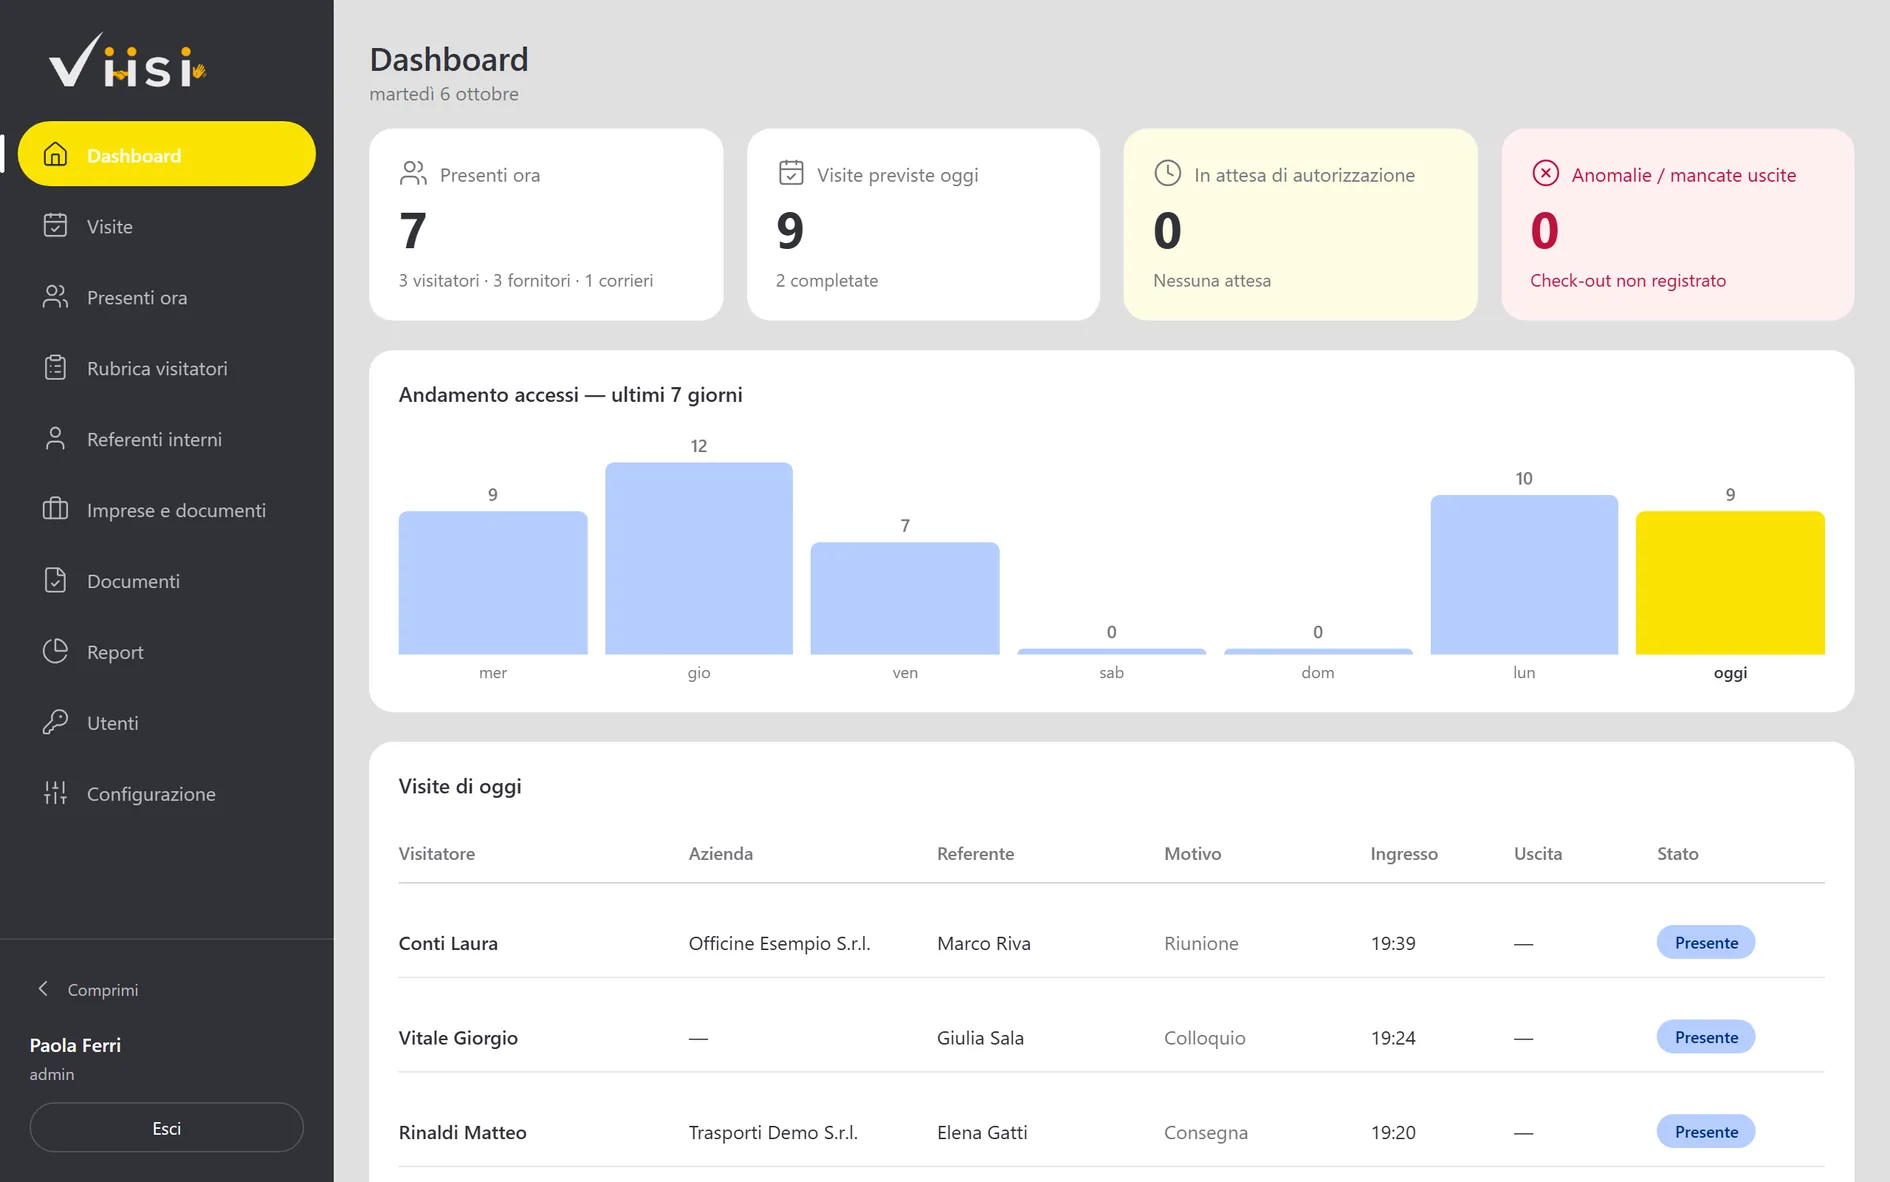Select Documenti in the sidebar

167,581
